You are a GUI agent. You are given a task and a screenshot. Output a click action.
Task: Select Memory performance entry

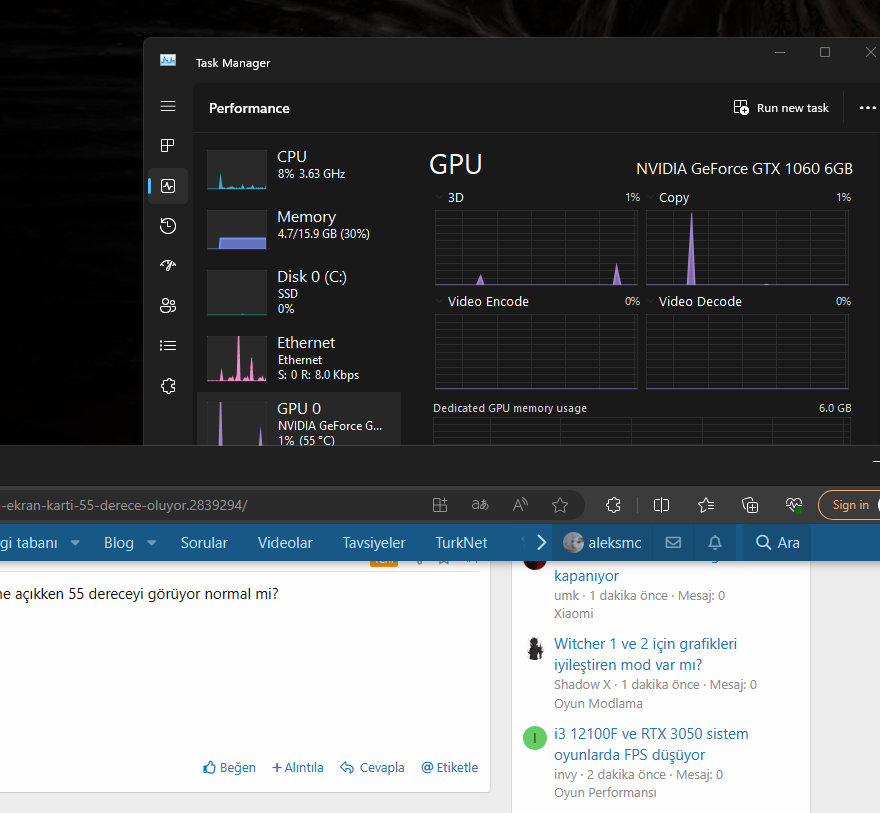pos(299,229)
